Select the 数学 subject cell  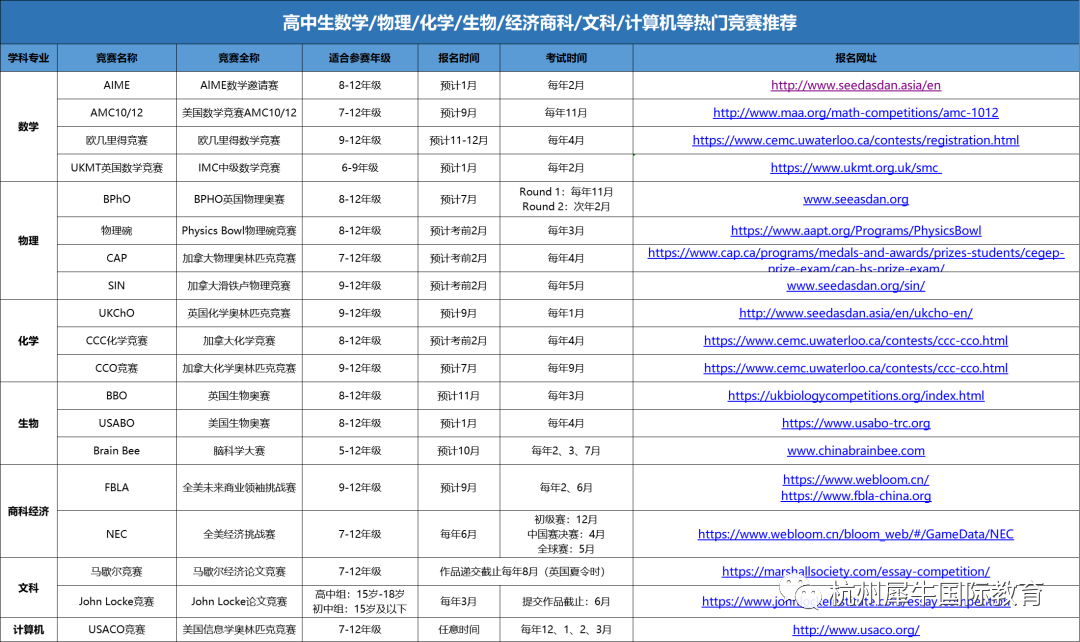click(x=28, y=127)
